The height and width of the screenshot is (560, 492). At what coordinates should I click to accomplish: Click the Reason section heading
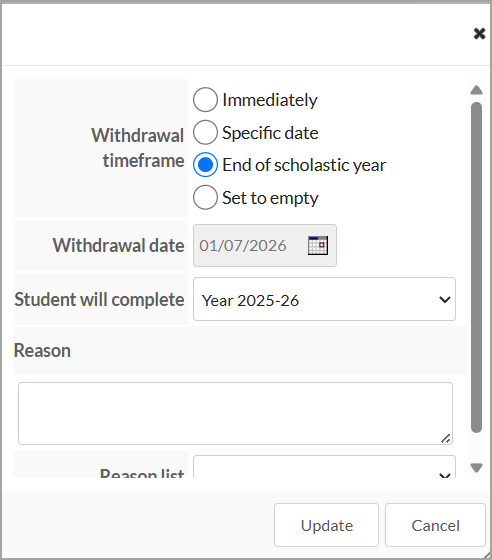tap(42, 350)
